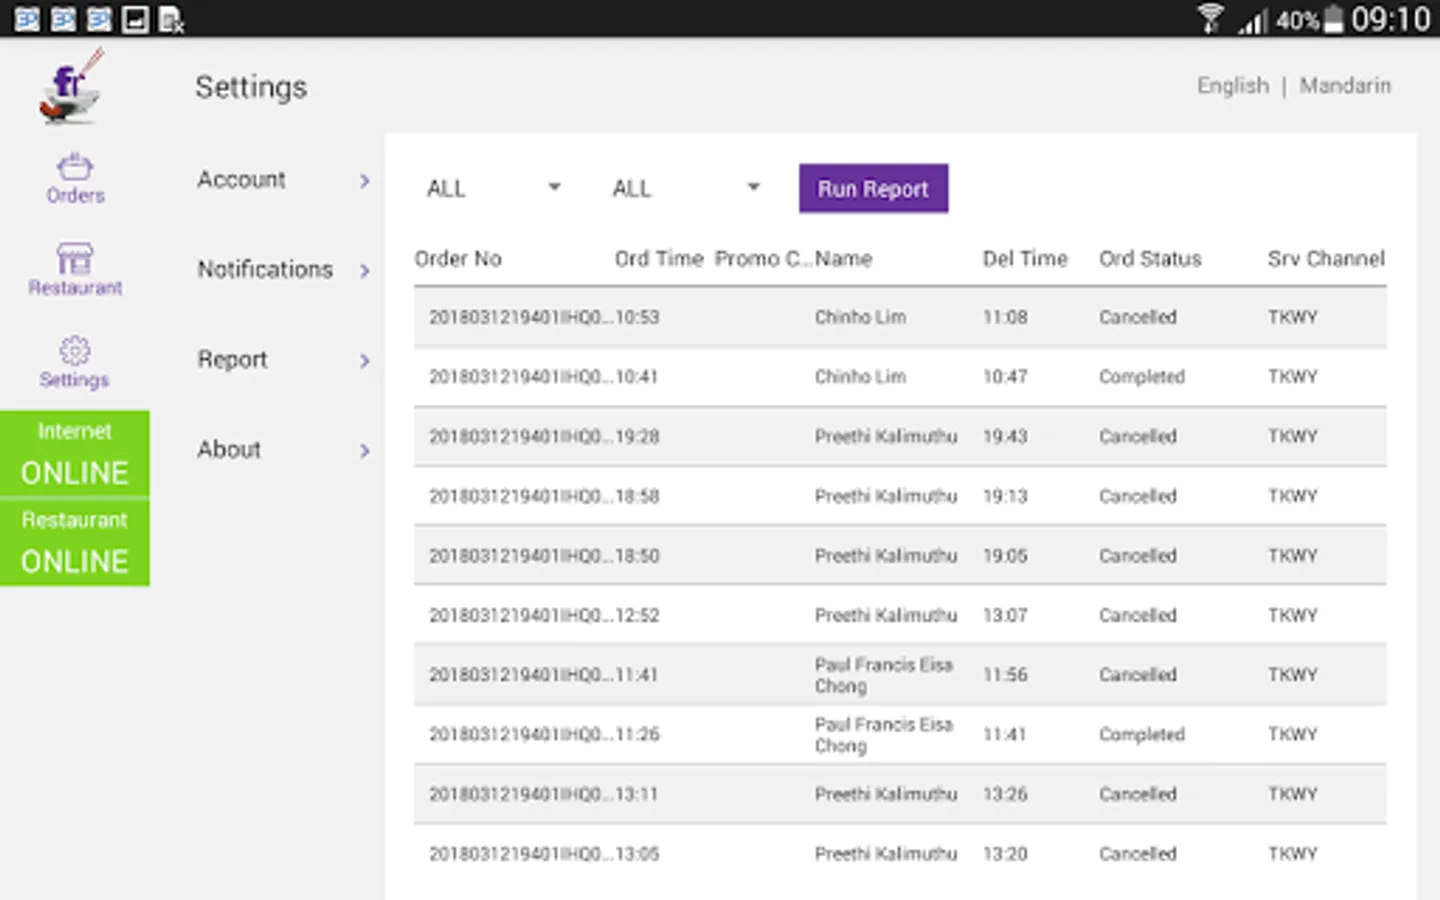Open the Report settings menu item
The height and width of the screenshot is (900, 1440).
pos(233,360)
